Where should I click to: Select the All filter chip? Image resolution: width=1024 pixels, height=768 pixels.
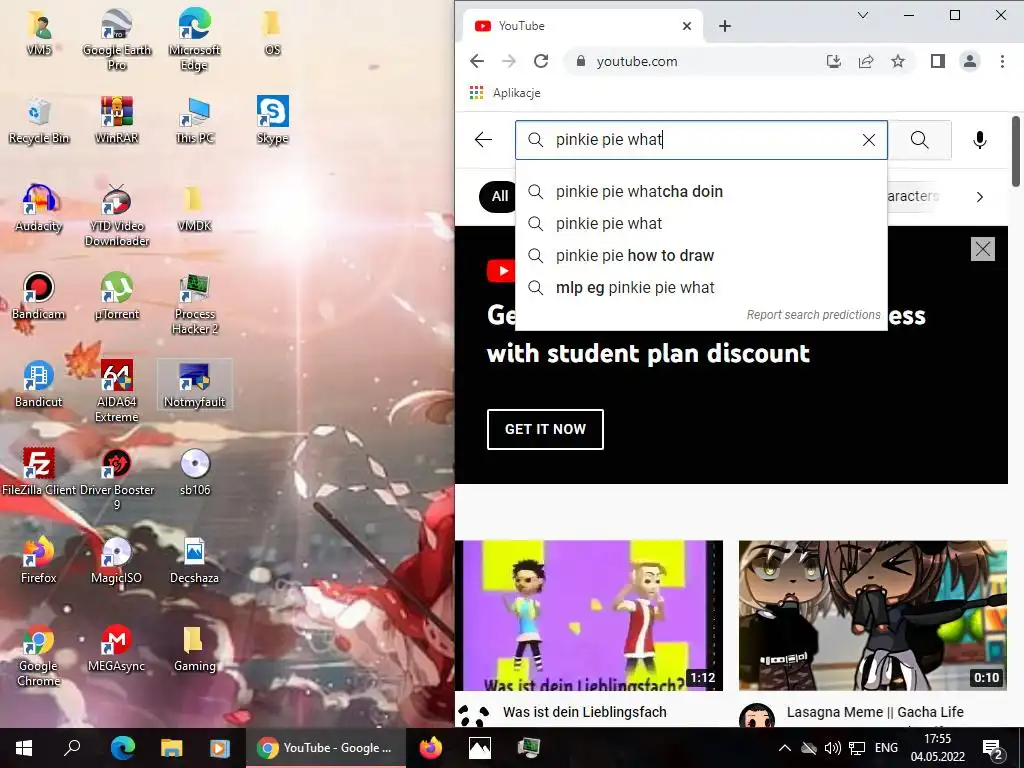(499, 196)
